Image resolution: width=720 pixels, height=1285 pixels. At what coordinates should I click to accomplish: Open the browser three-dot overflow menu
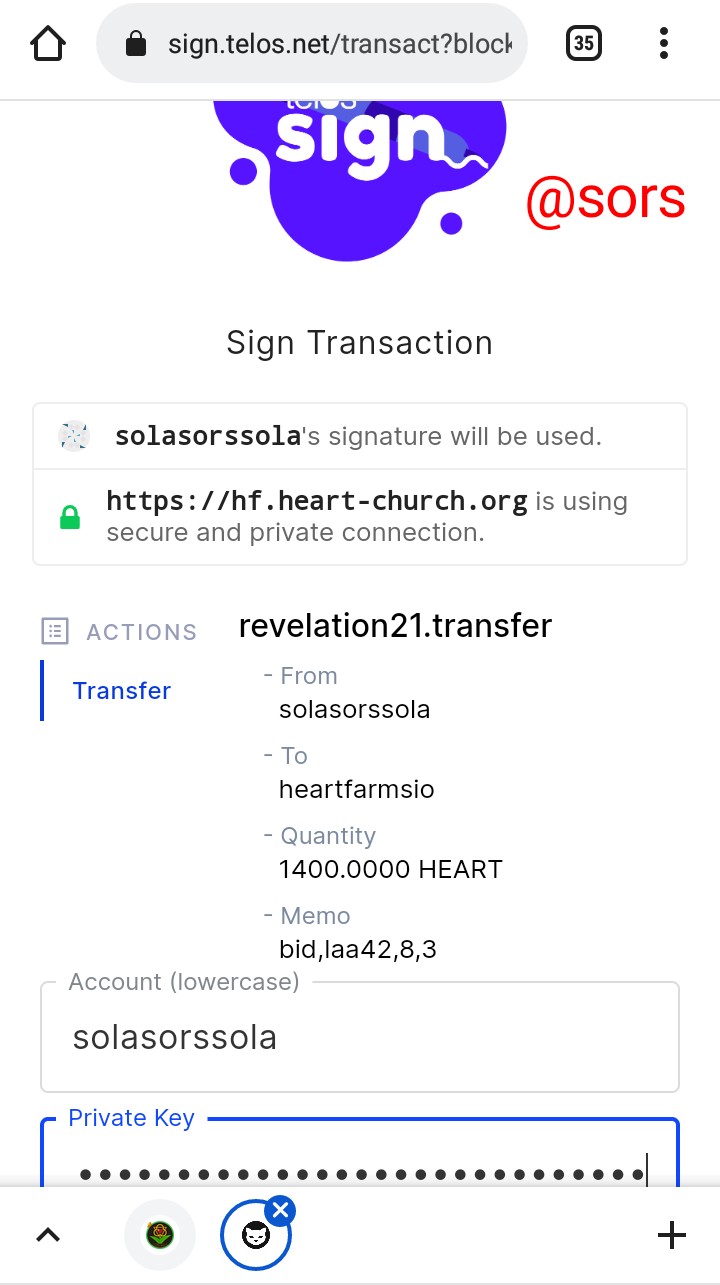[x=664, y=43]
